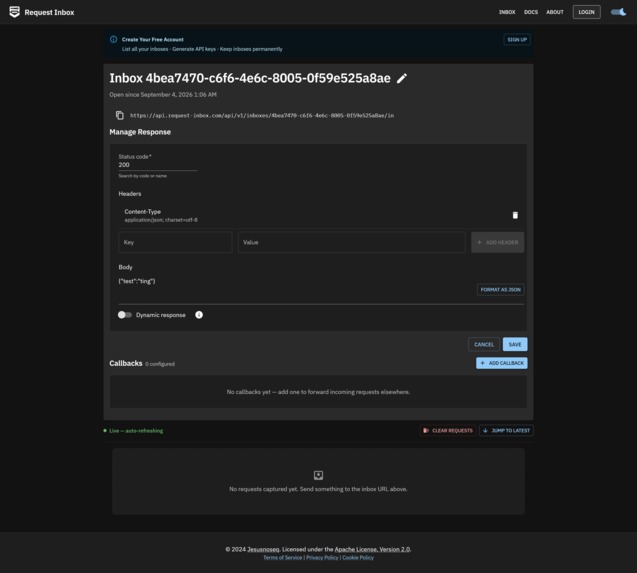The width and height of the screenshot is (637, 573).
Task: Copy the inbox URL with the clipboard icon
Action: tap(119, 115)
